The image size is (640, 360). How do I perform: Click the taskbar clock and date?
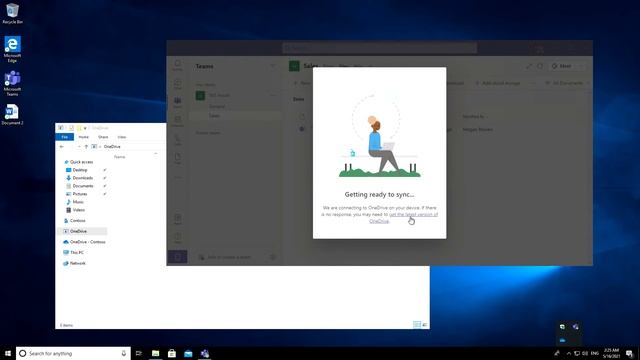[611, 353]
